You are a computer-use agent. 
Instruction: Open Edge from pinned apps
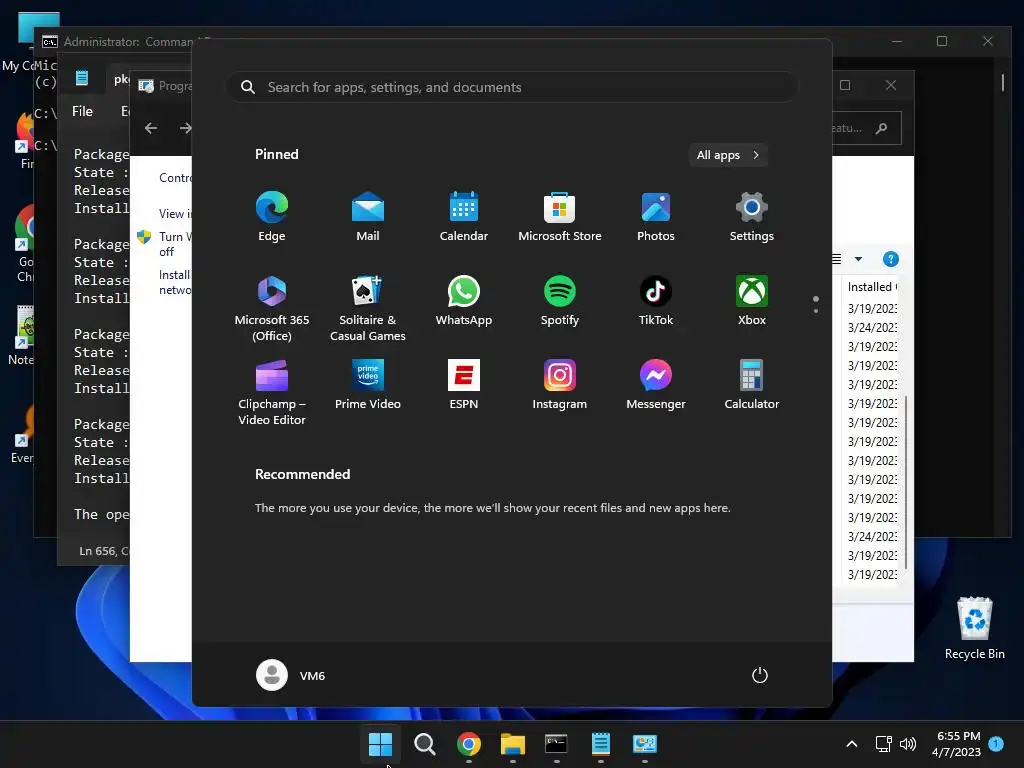(x=272, y=217)
